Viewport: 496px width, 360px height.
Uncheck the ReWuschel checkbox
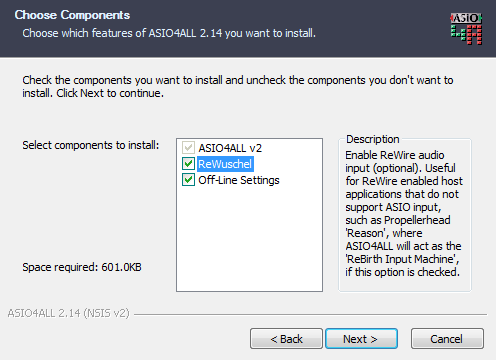[188, 164]
